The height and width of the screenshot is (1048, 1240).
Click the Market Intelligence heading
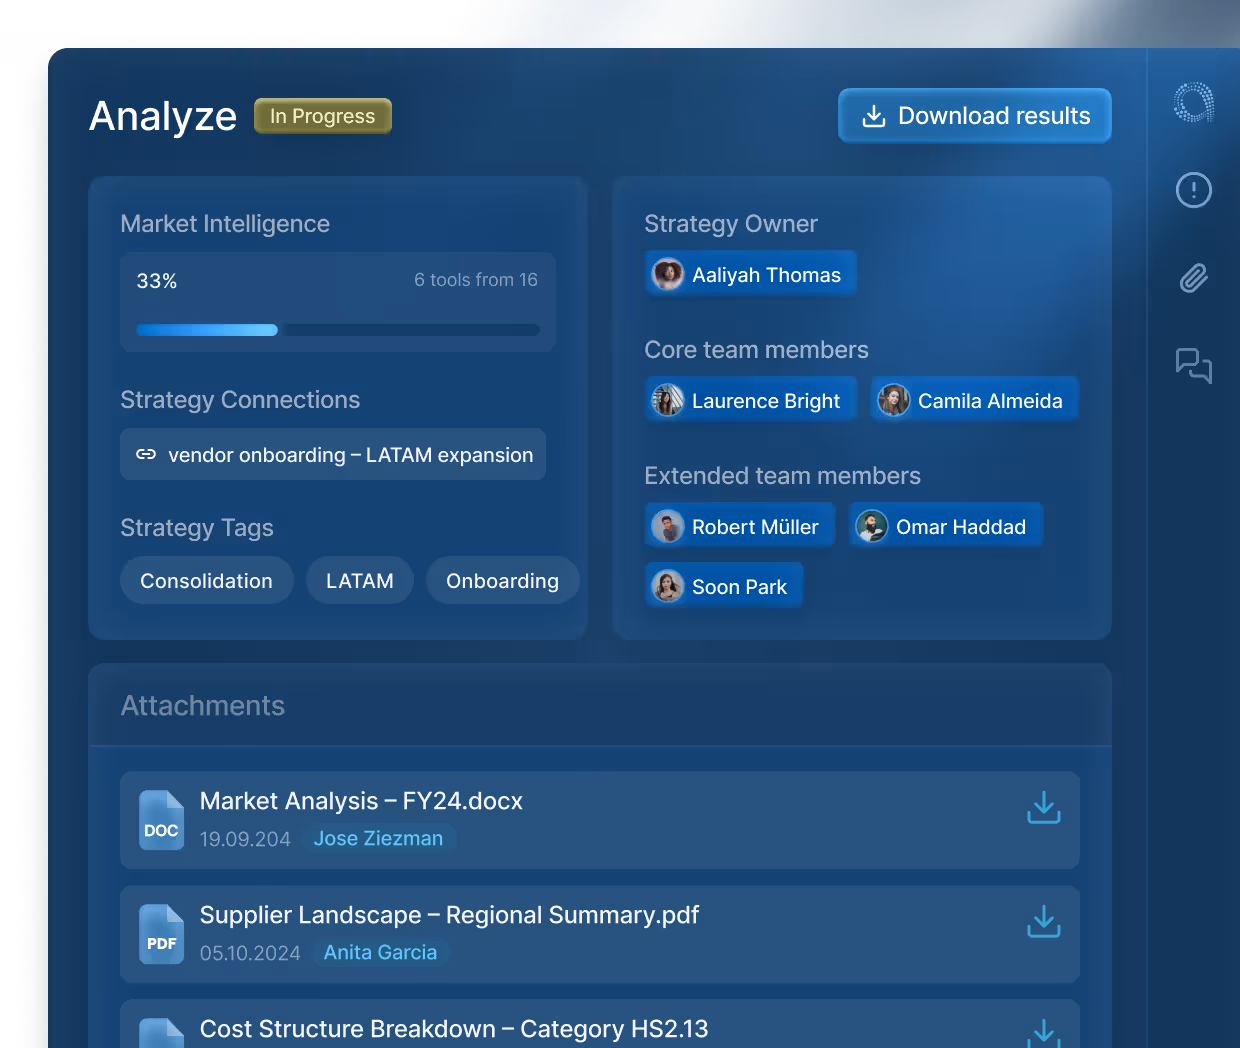pos(225,224)
